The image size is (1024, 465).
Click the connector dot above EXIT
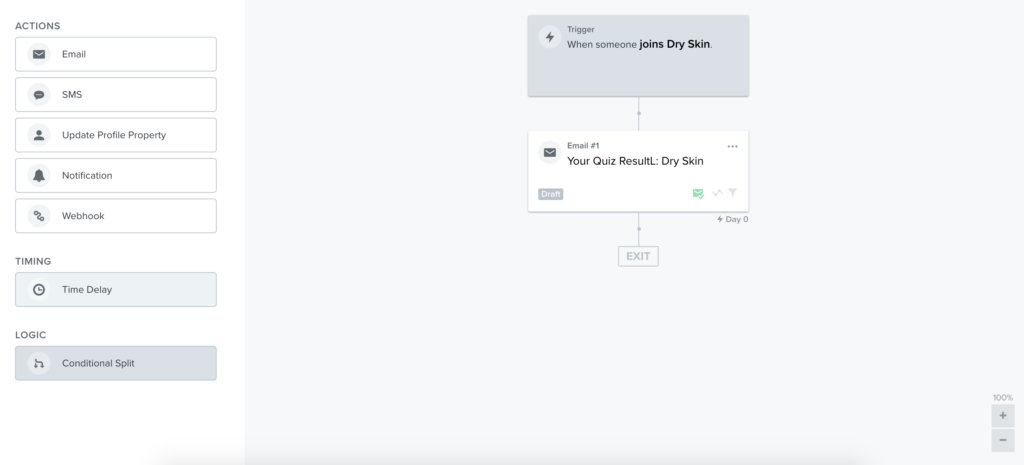coord(639,229)
